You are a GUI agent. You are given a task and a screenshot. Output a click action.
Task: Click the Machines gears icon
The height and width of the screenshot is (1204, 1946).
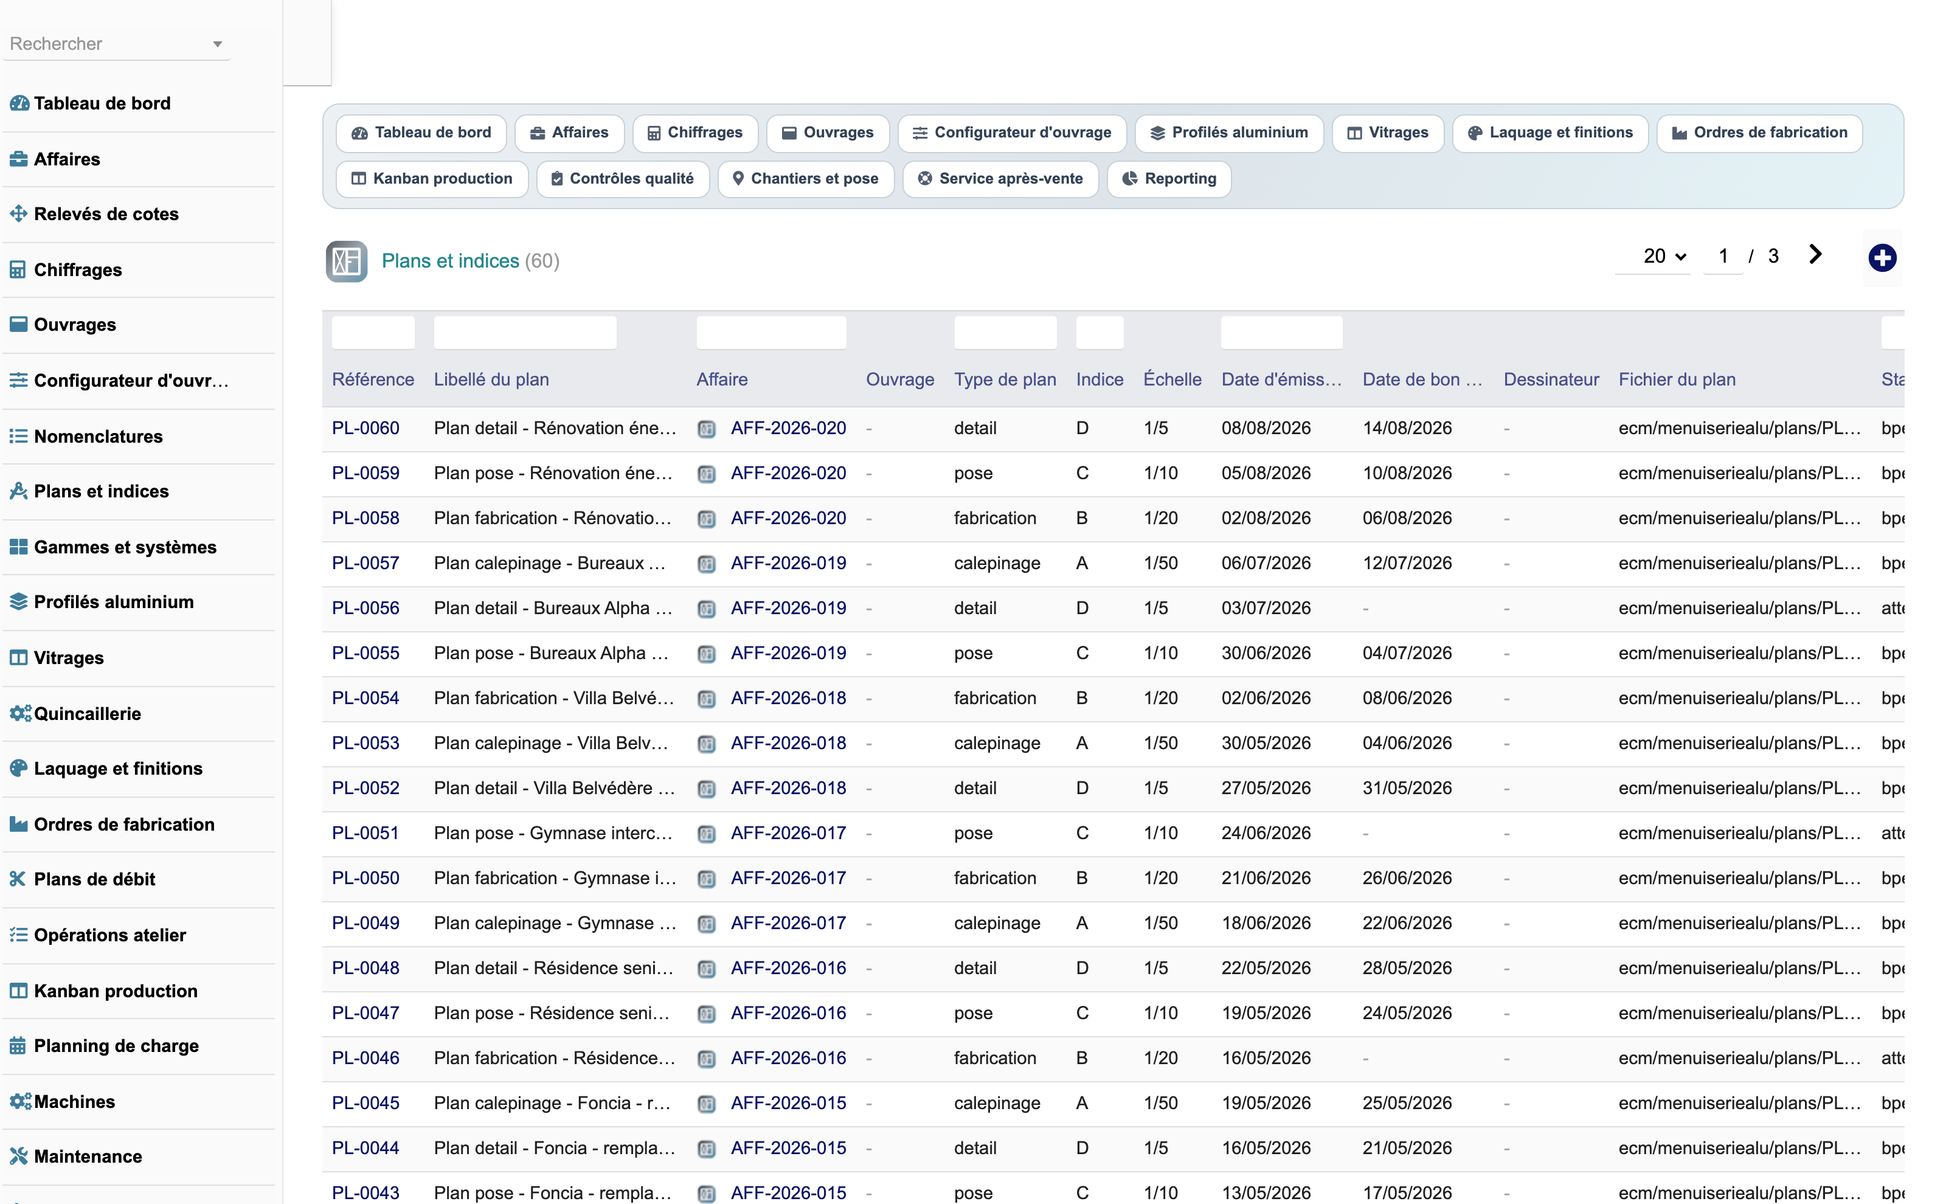click(x=20, y=1102)
